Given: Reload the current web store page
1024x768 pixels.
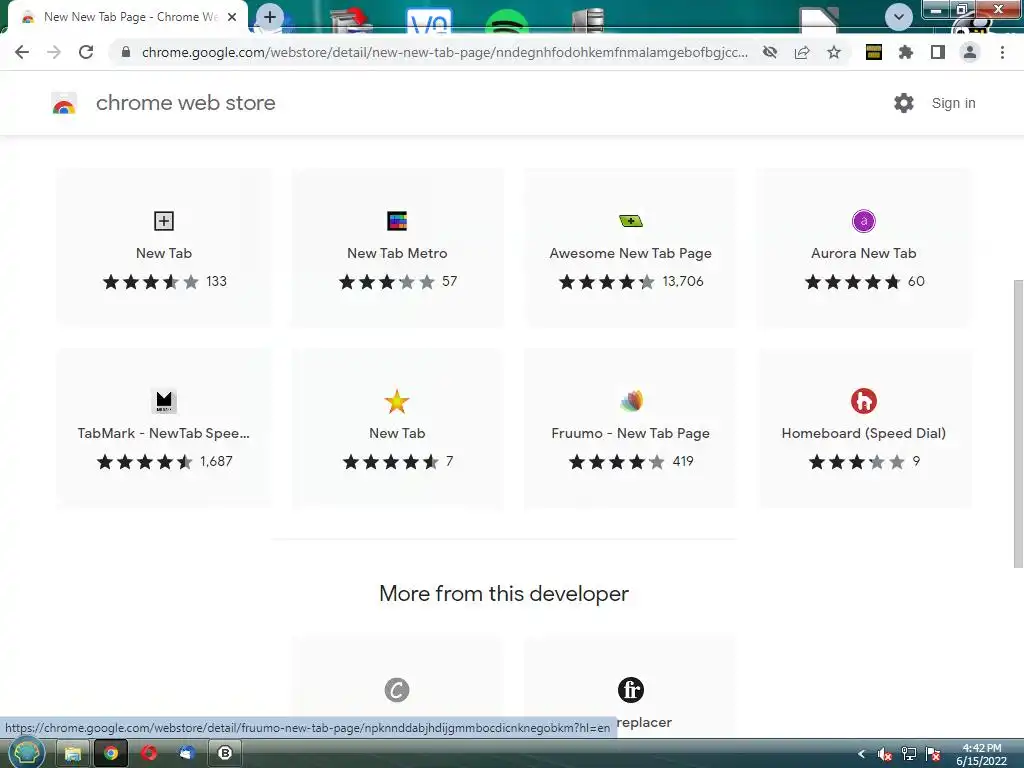Looking at the screenshot, I should 86,52.
